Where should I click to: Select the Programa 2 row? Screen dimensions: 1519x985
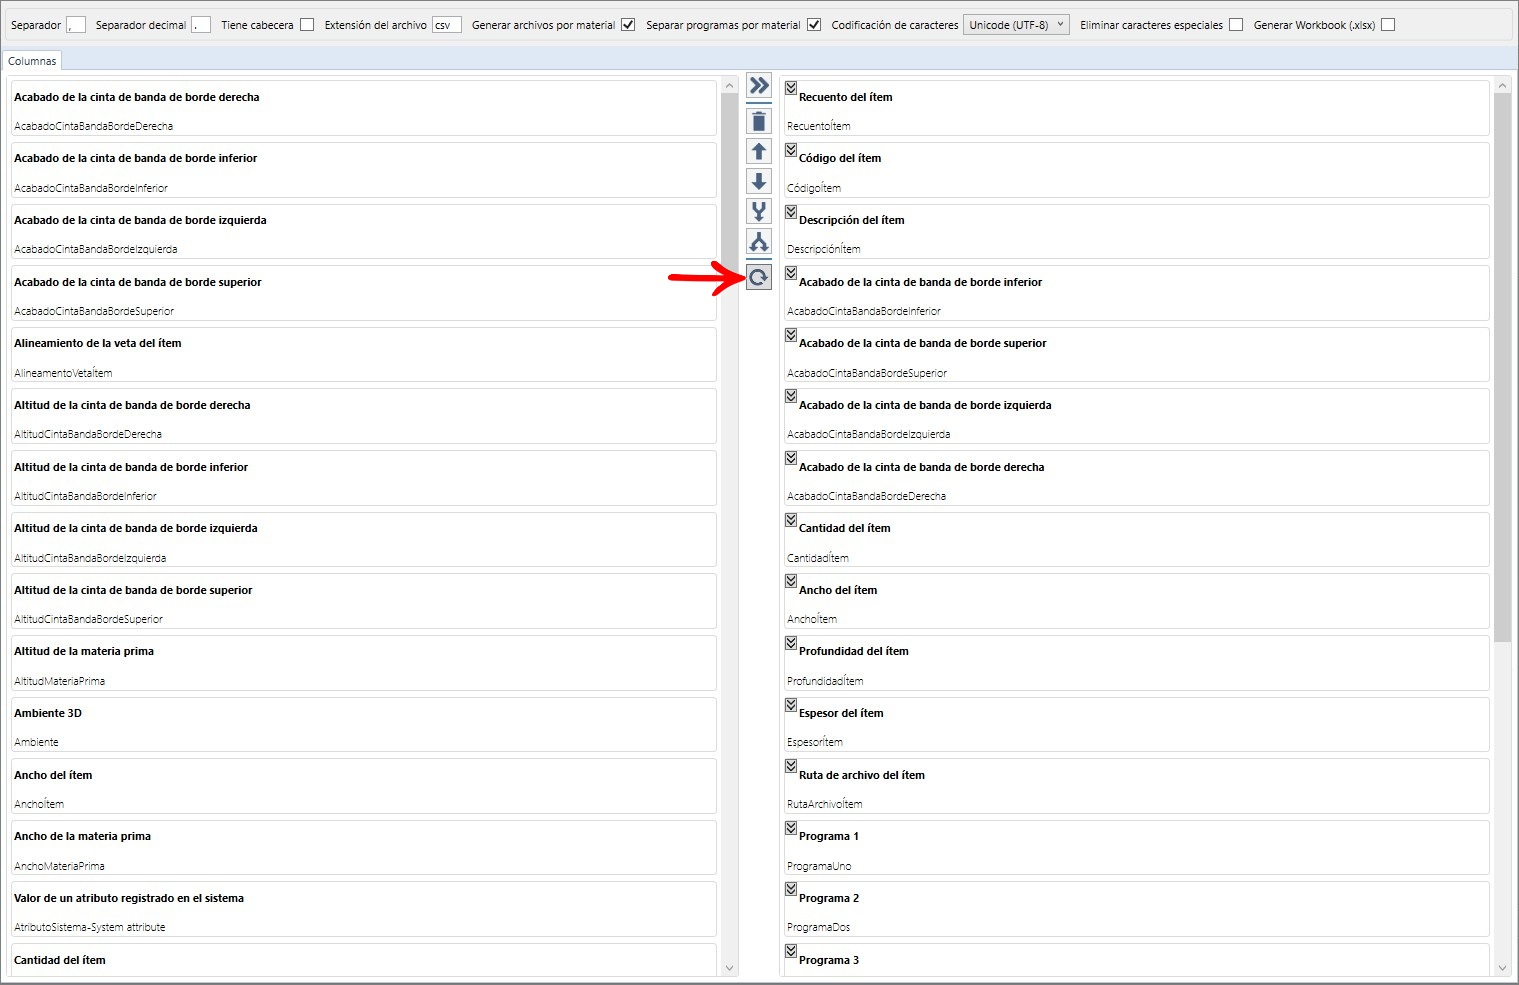coord(1136,909)
